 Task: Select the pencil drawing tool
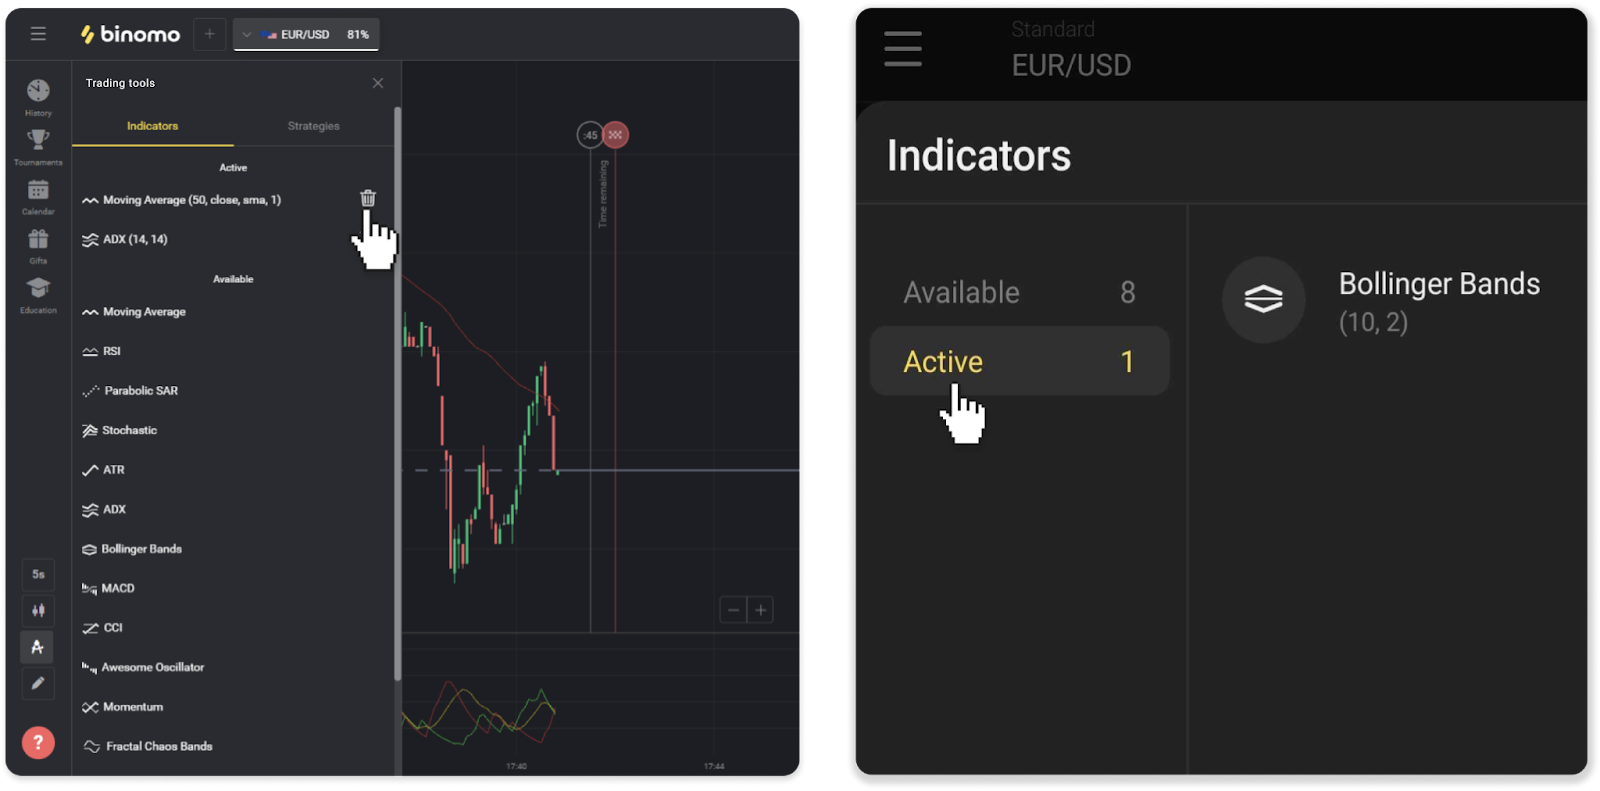[x=38, y=683]
